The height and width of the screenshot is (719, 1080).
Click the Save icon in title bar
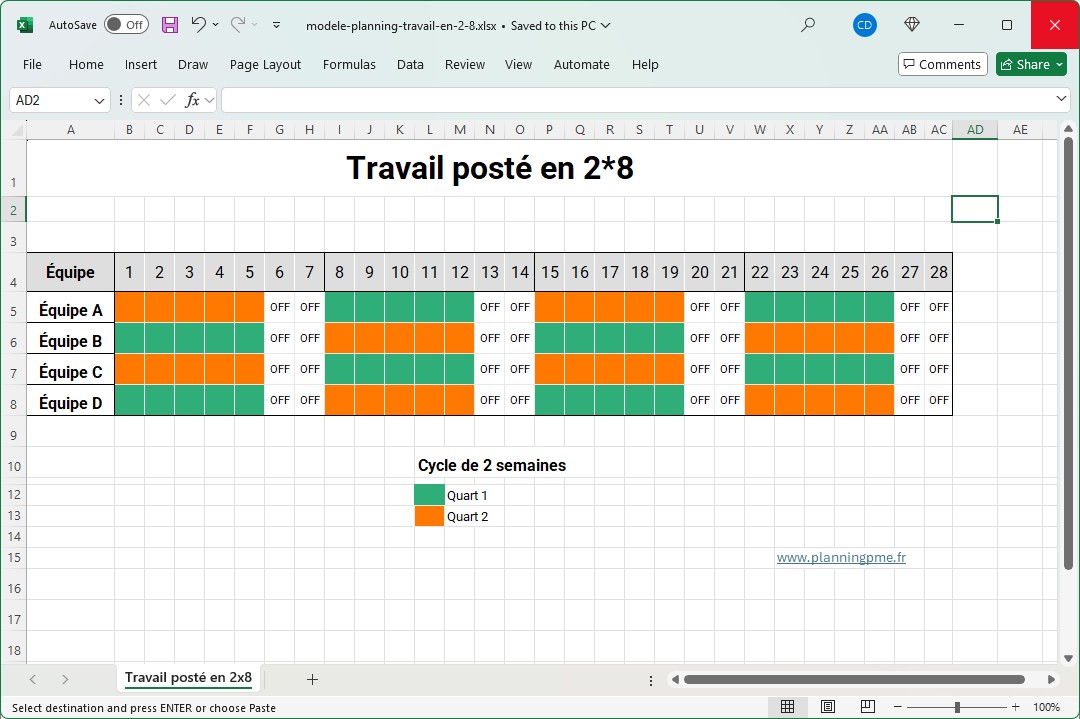pyautogui.click(x=170, y=25)
